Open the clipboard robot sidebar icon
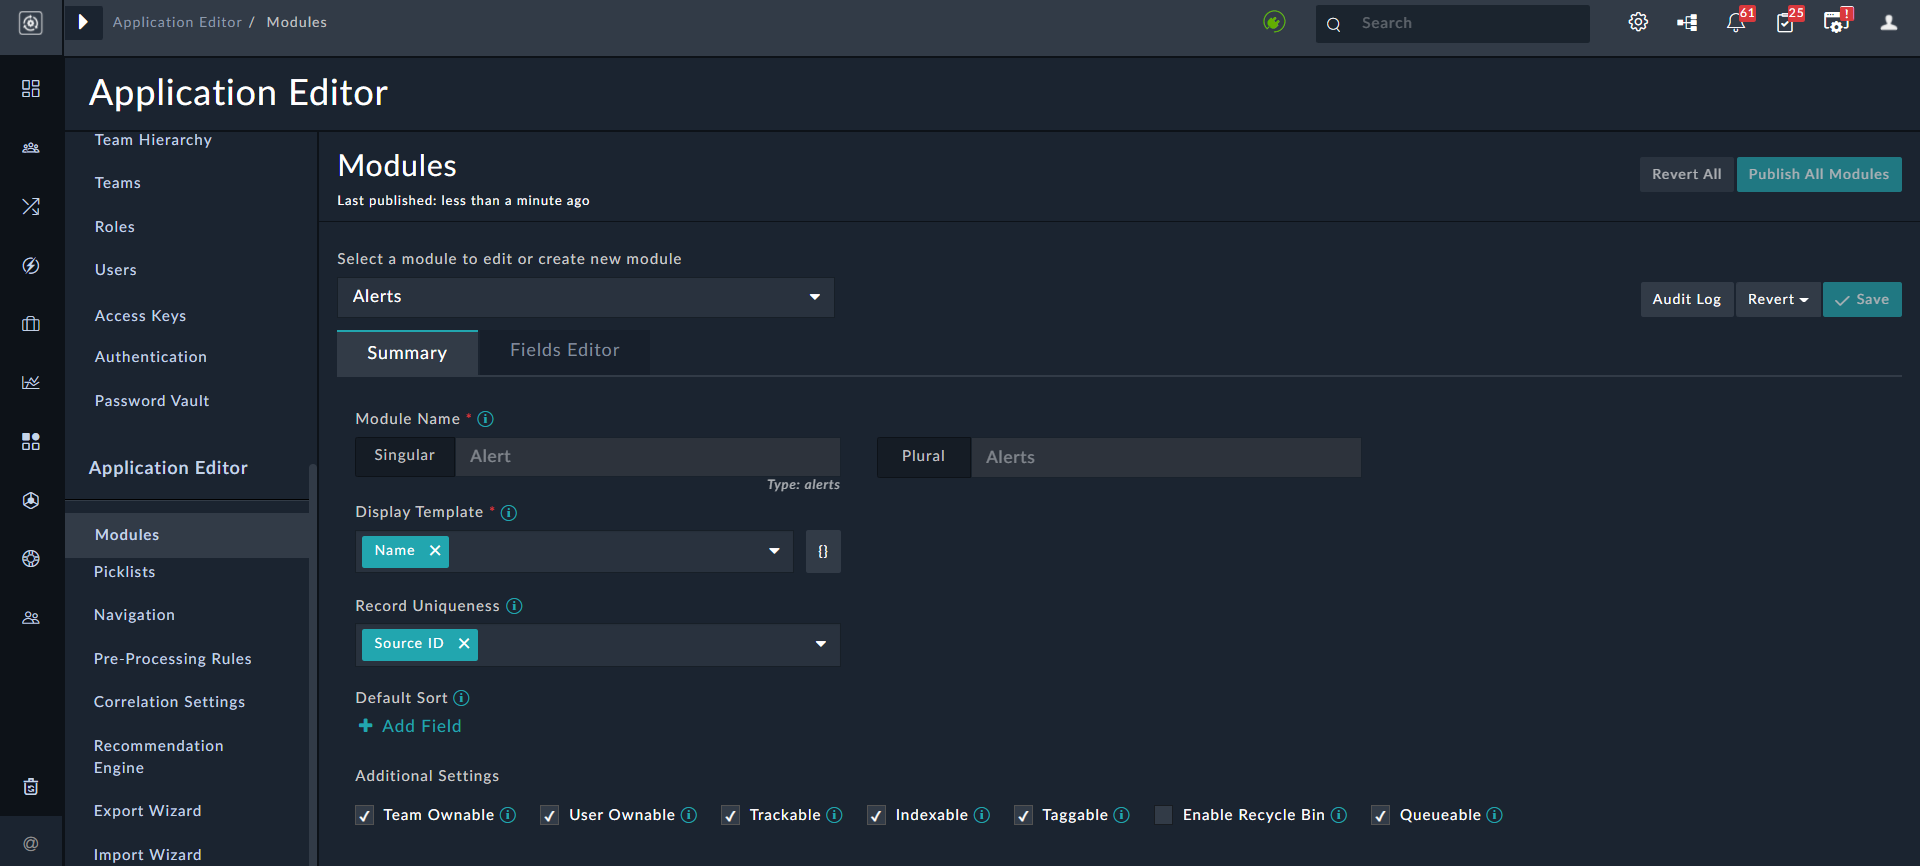Screen dimensions: 1920x866 (31, 787)
